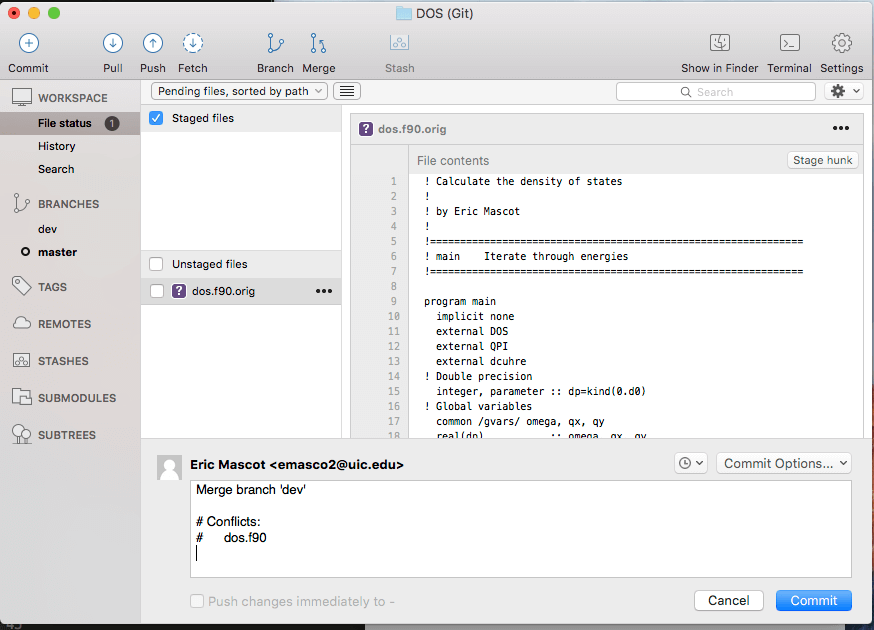Image resolution: width=874 pixels, height=630 pixels.
Task: Click the 'implicit none' code line
Action: coord(475,316)
